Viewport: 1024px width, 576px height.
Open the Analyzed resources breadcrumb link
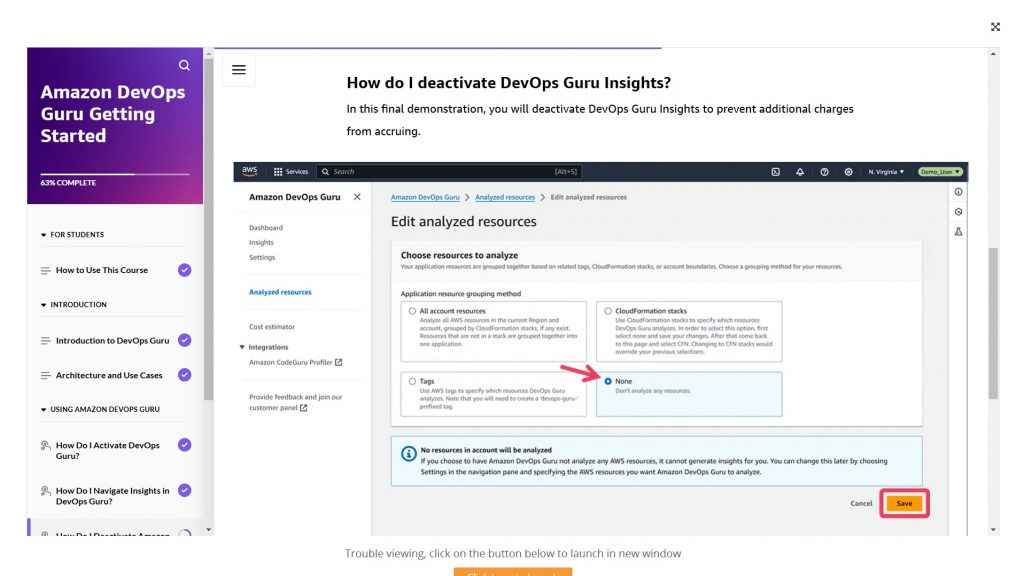(x=505, y=197)
